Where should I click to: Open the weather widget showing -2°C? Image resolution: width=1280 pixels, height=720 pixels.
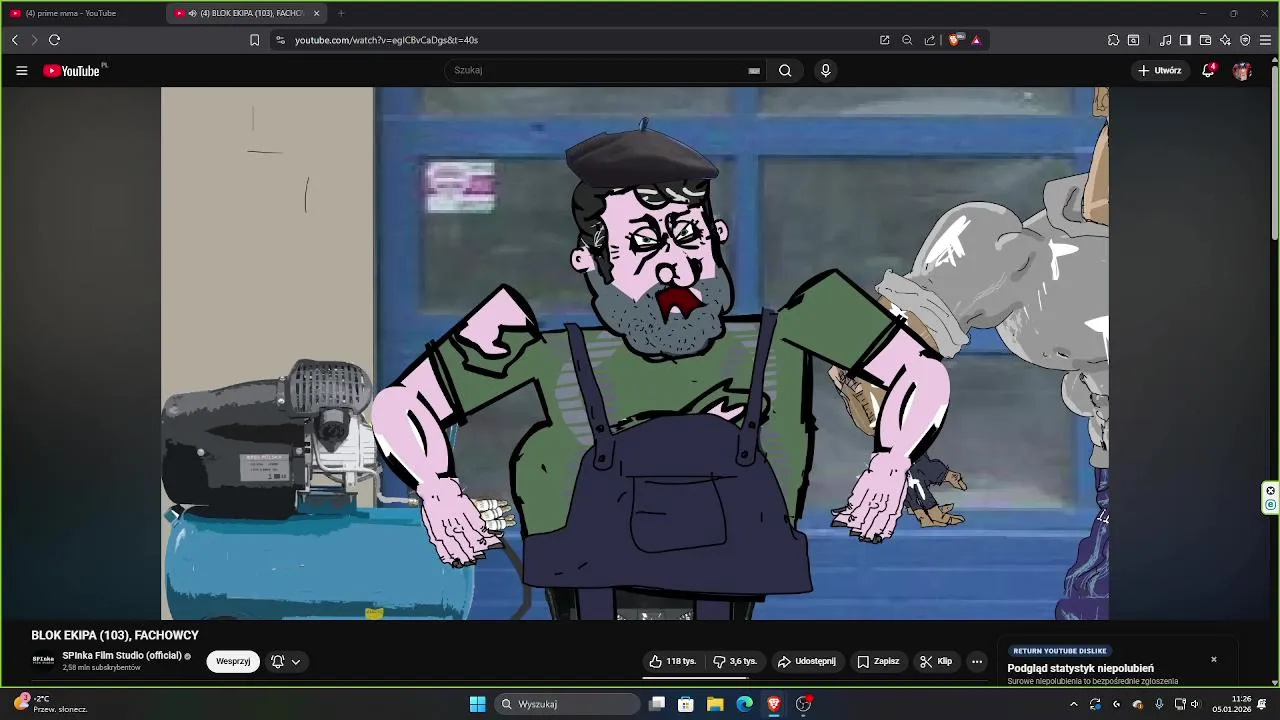[52, 704]
